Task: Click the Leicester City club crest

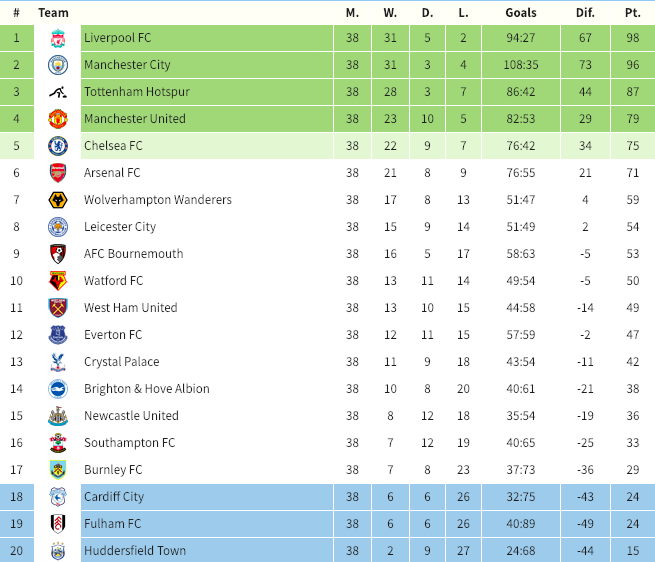Action: pyautogui.click(x=57, y=227)
